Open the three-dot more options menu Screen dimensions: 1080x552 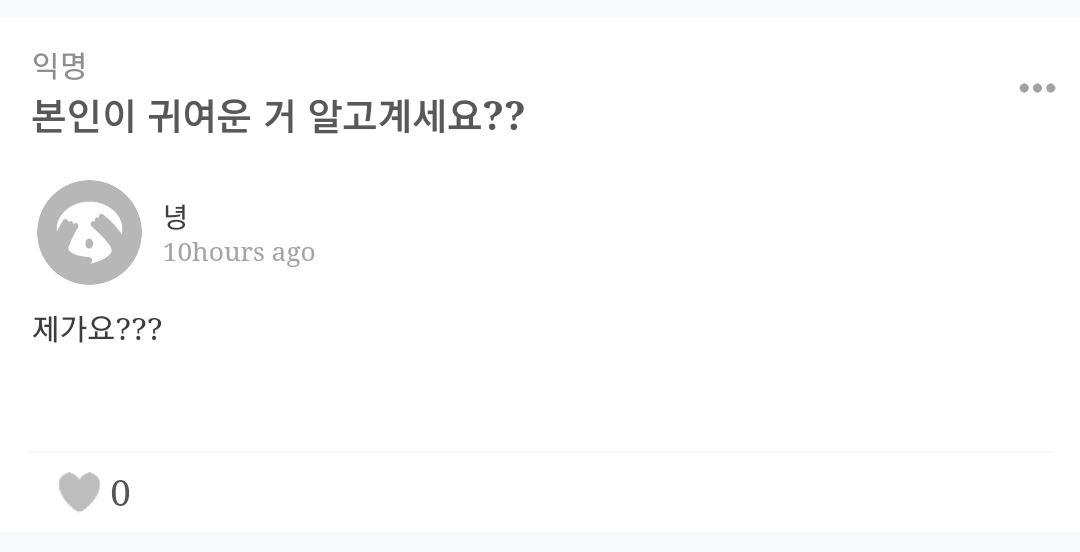1037,89
